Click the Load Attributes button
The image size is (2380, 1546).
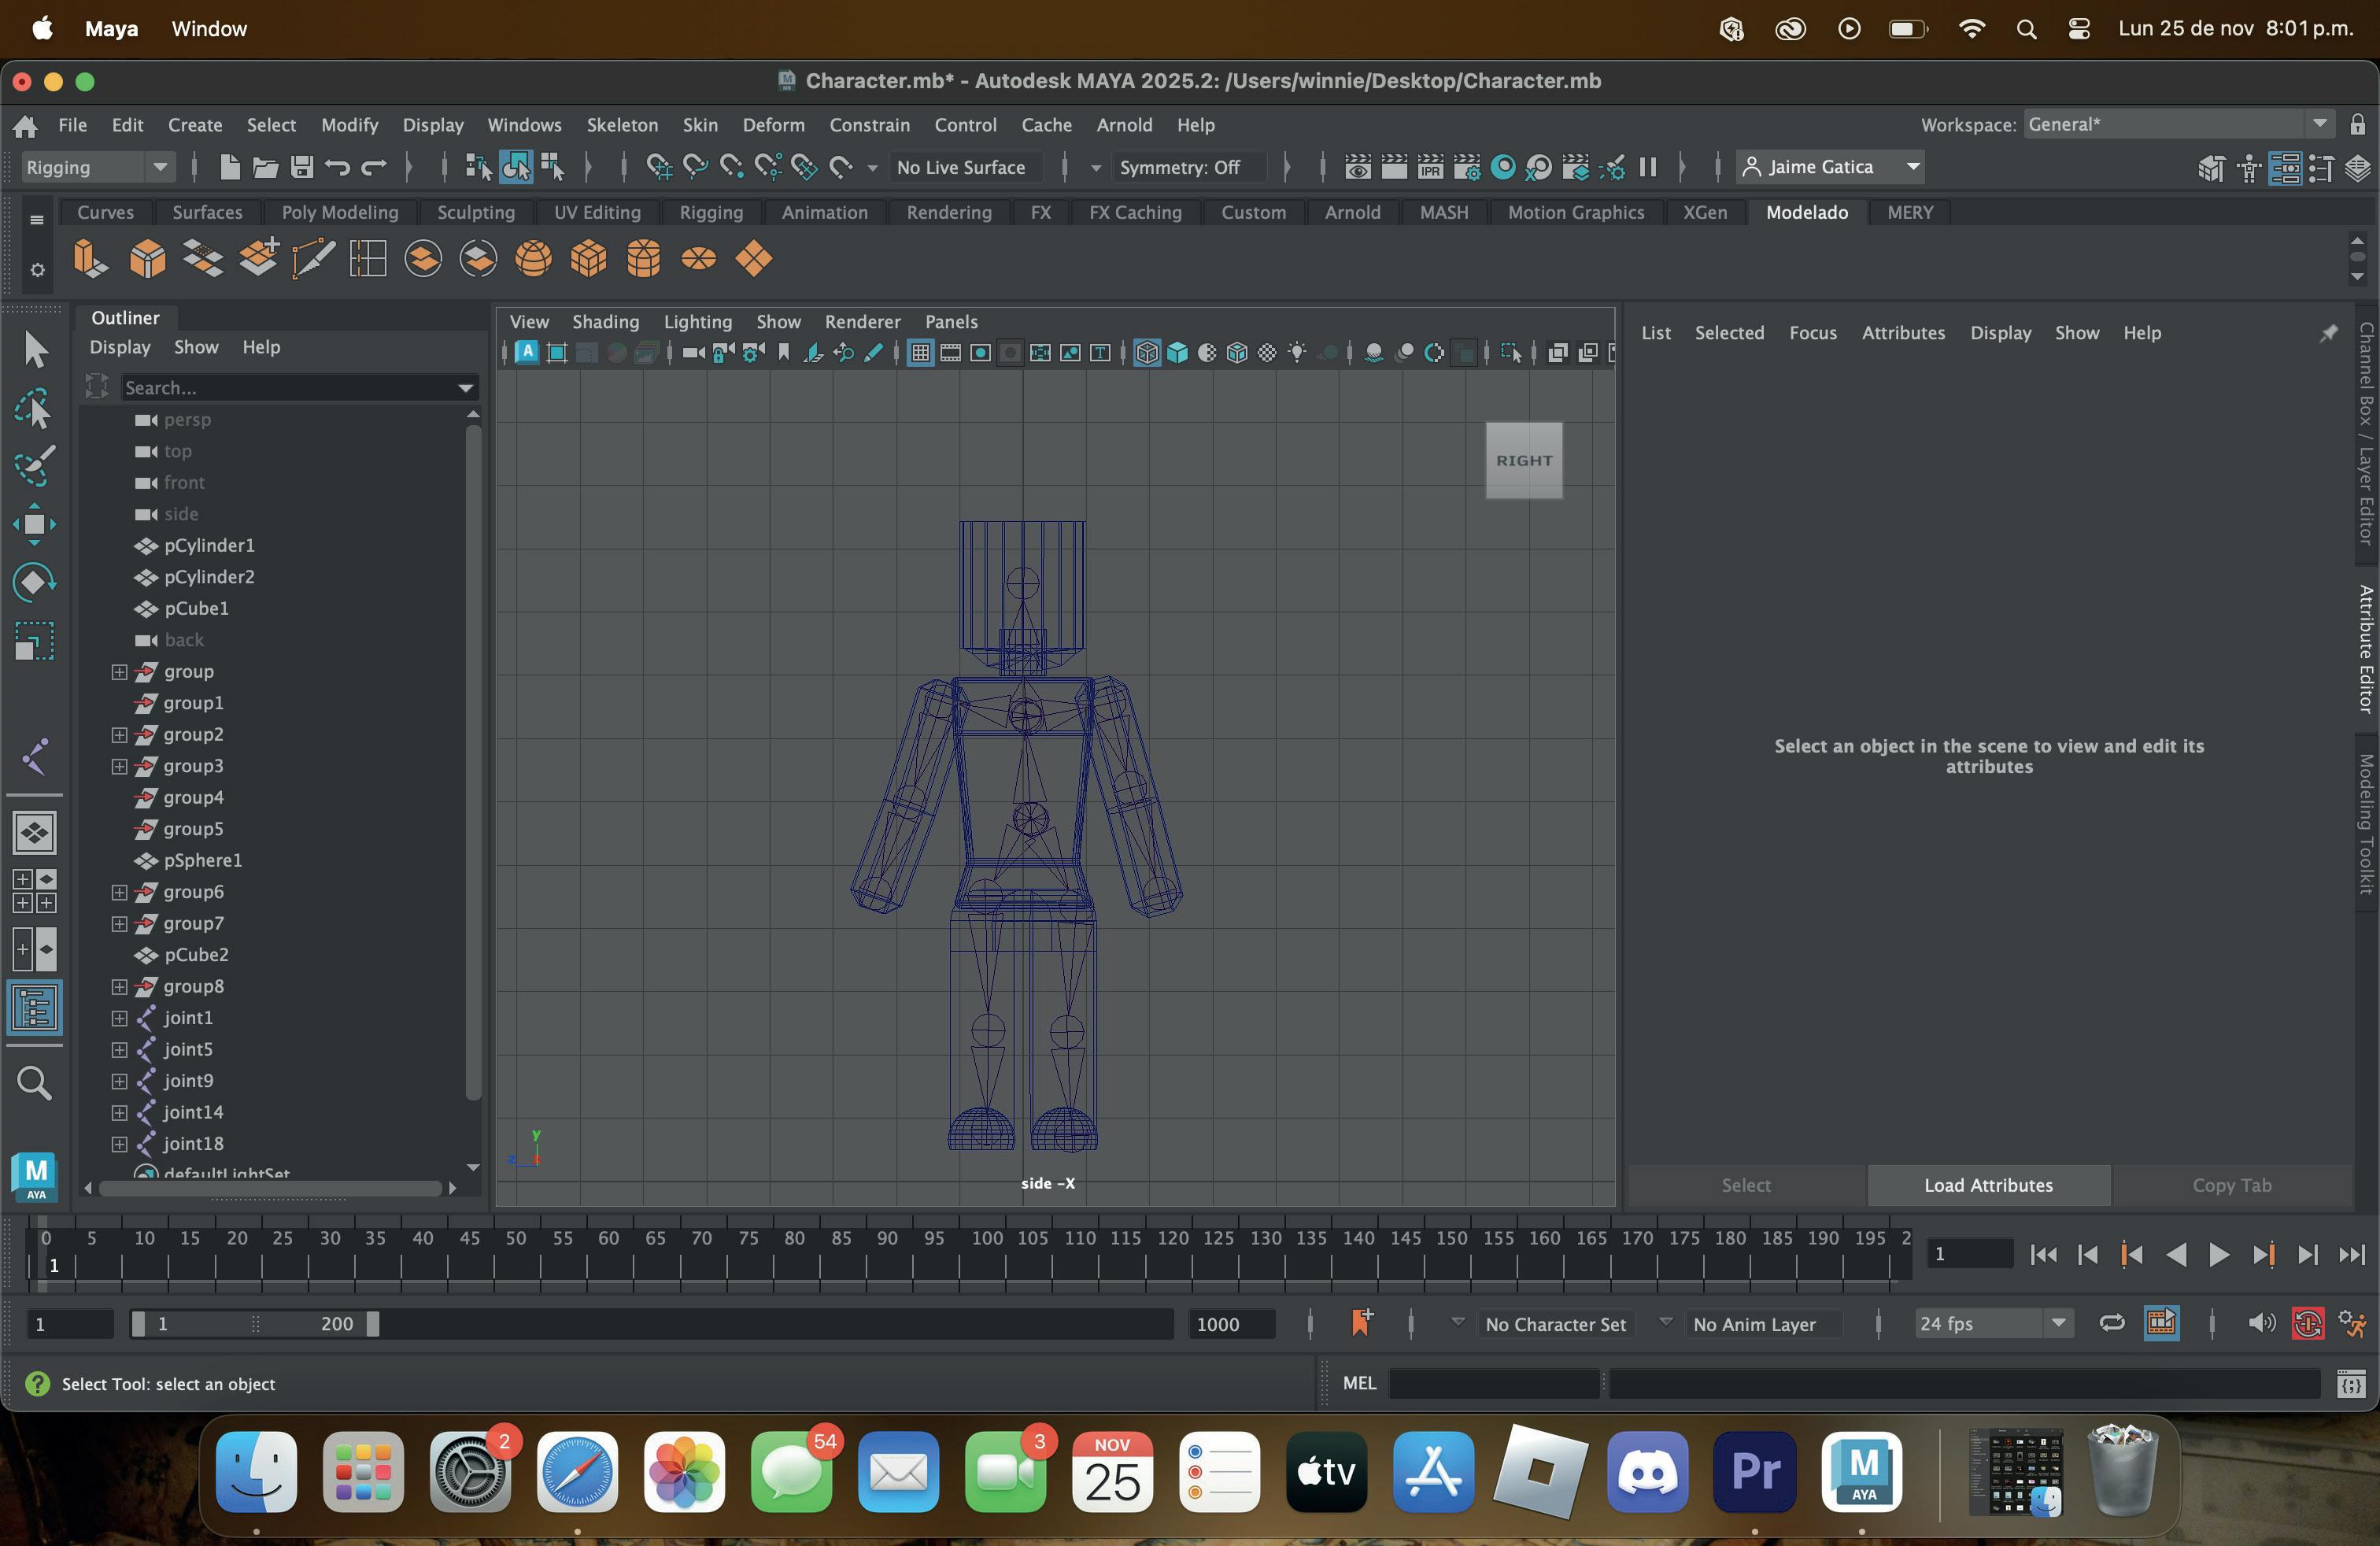pyautogui.click(x=1987, y=1185)
